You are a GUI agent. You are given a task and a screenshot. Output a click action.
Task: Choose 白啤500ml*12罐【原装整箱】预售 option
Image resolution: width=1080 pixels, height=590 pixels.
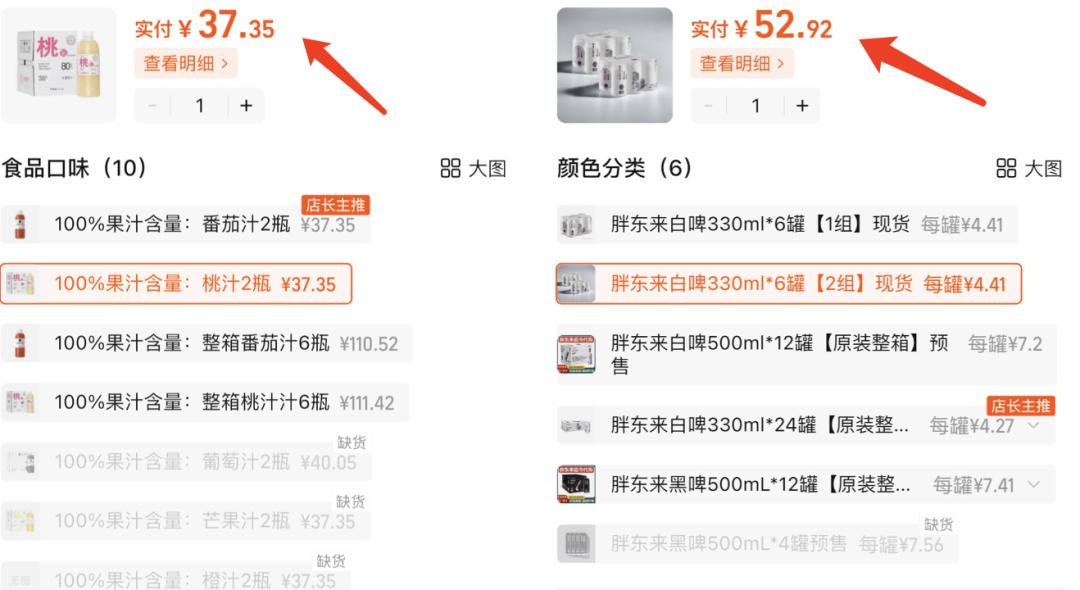pos(806,355)
